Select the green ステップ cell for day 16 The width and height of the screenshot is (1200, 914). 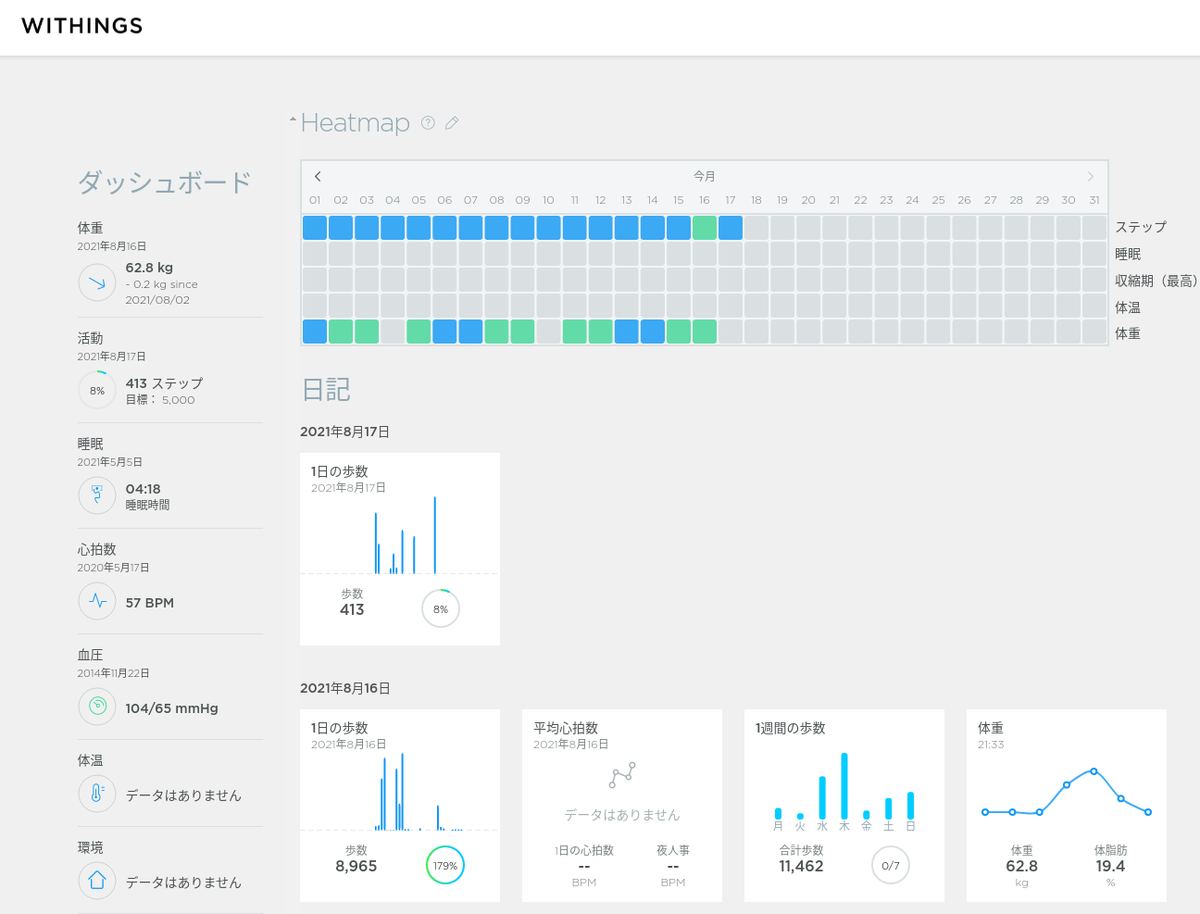coord(705,227)
